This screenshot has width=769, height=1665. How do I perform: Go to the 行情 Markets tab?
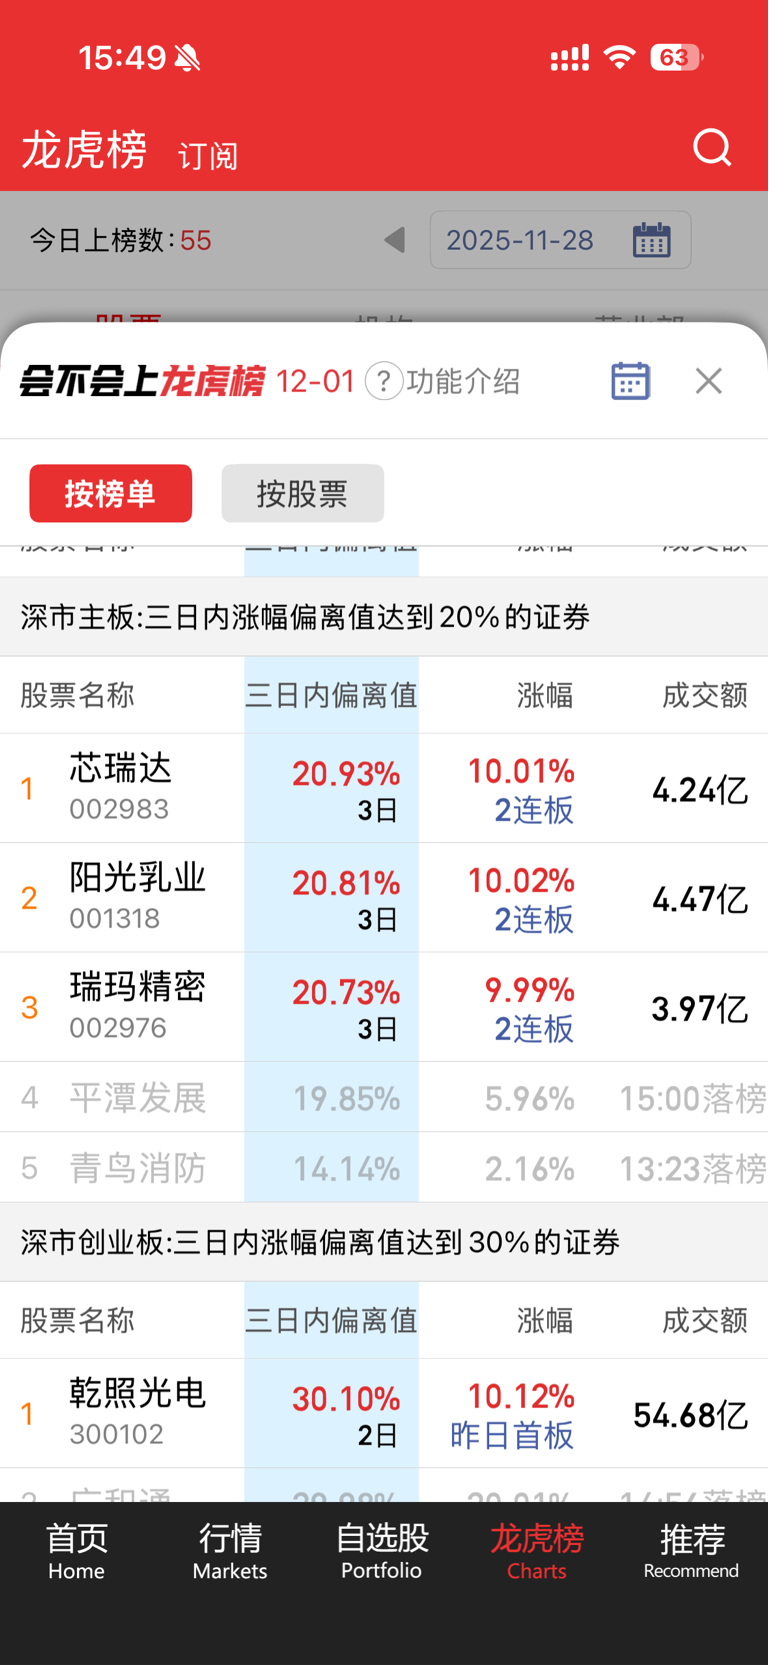[230, 1551]
